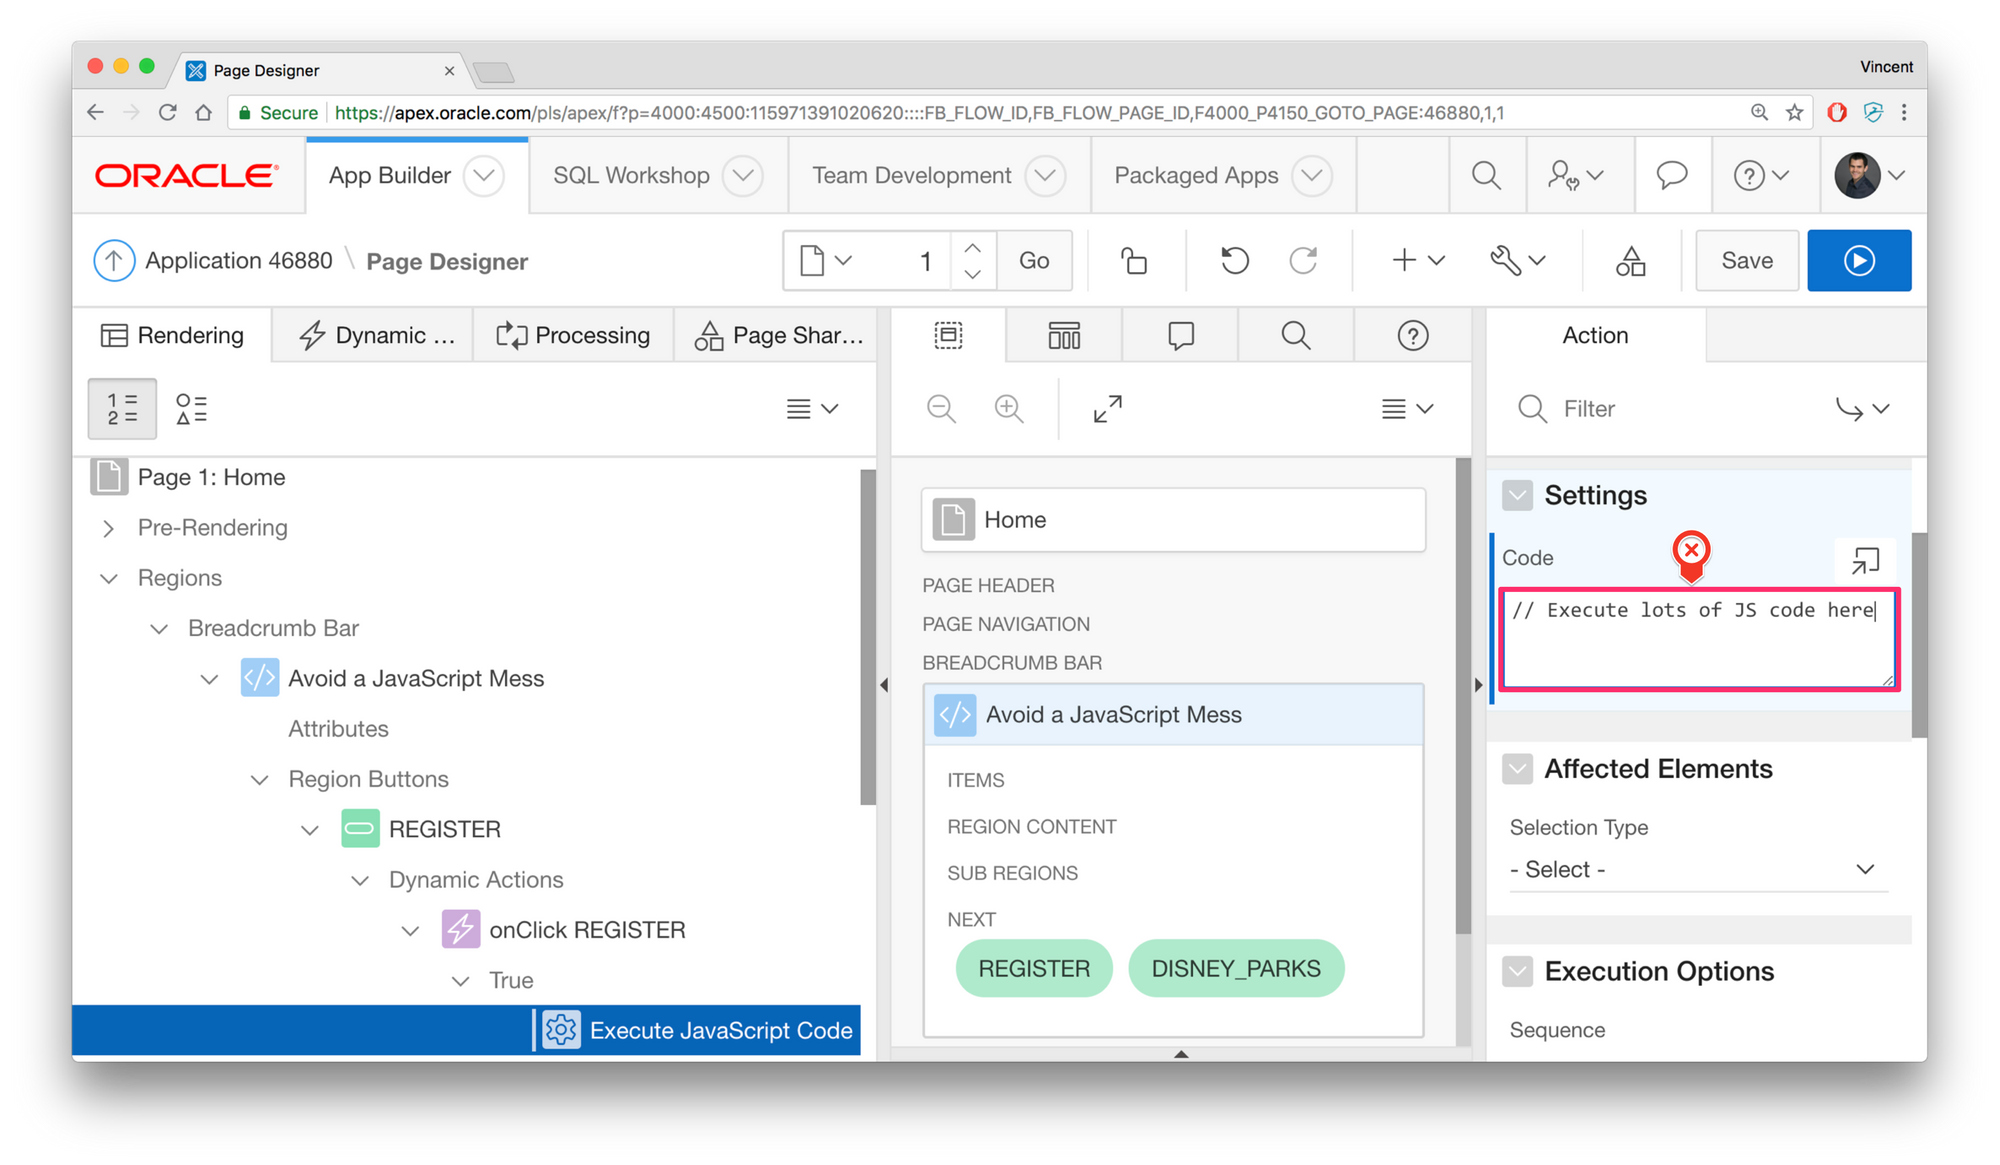The height and width of the screenshot is (1165, 2000).
Task: Switch to Tree order view in Rendering pane
Action: point(121,408)
